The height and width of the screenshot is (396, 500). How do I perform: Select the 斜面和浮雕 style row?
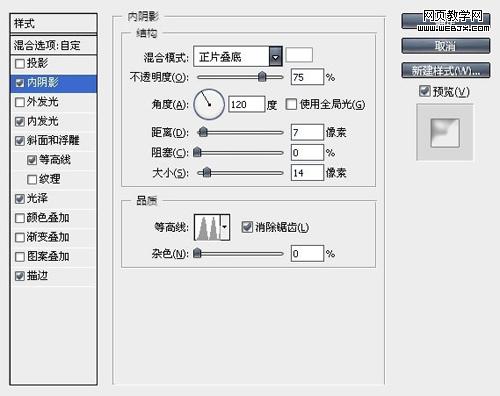tap(54, 141)
